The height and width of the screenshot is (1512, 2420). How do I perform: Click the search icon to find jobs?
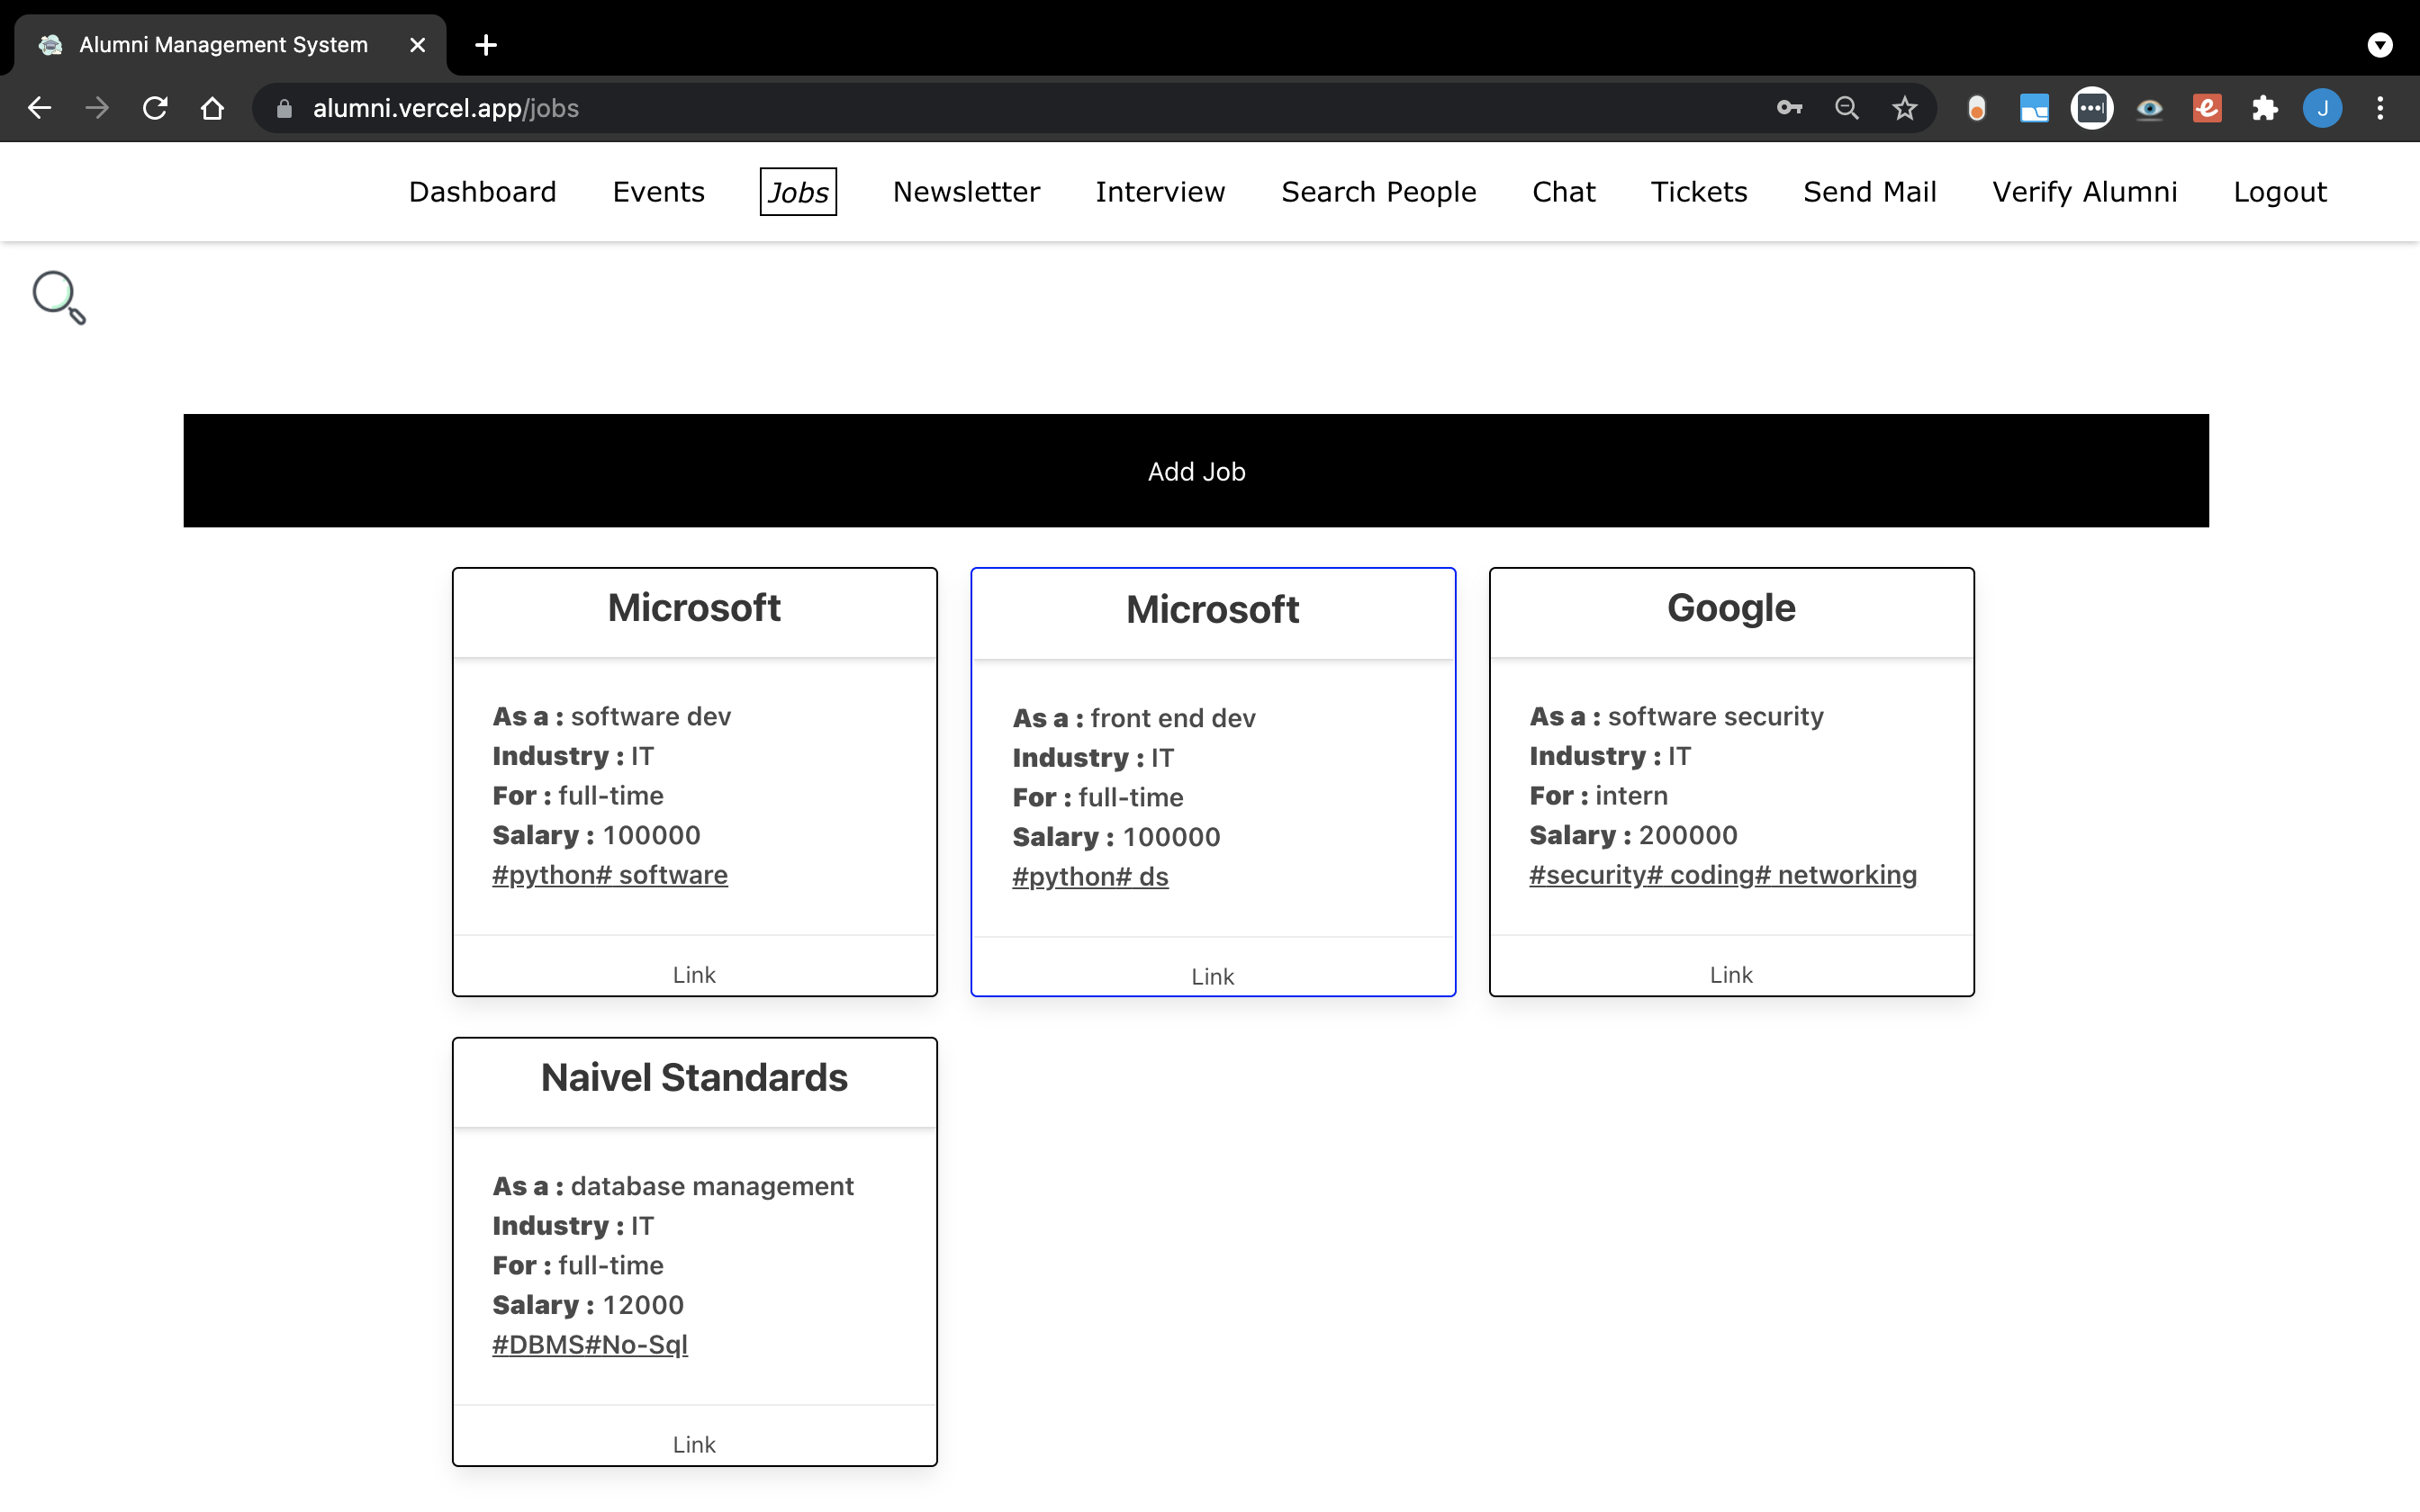[x=58, y=296]
